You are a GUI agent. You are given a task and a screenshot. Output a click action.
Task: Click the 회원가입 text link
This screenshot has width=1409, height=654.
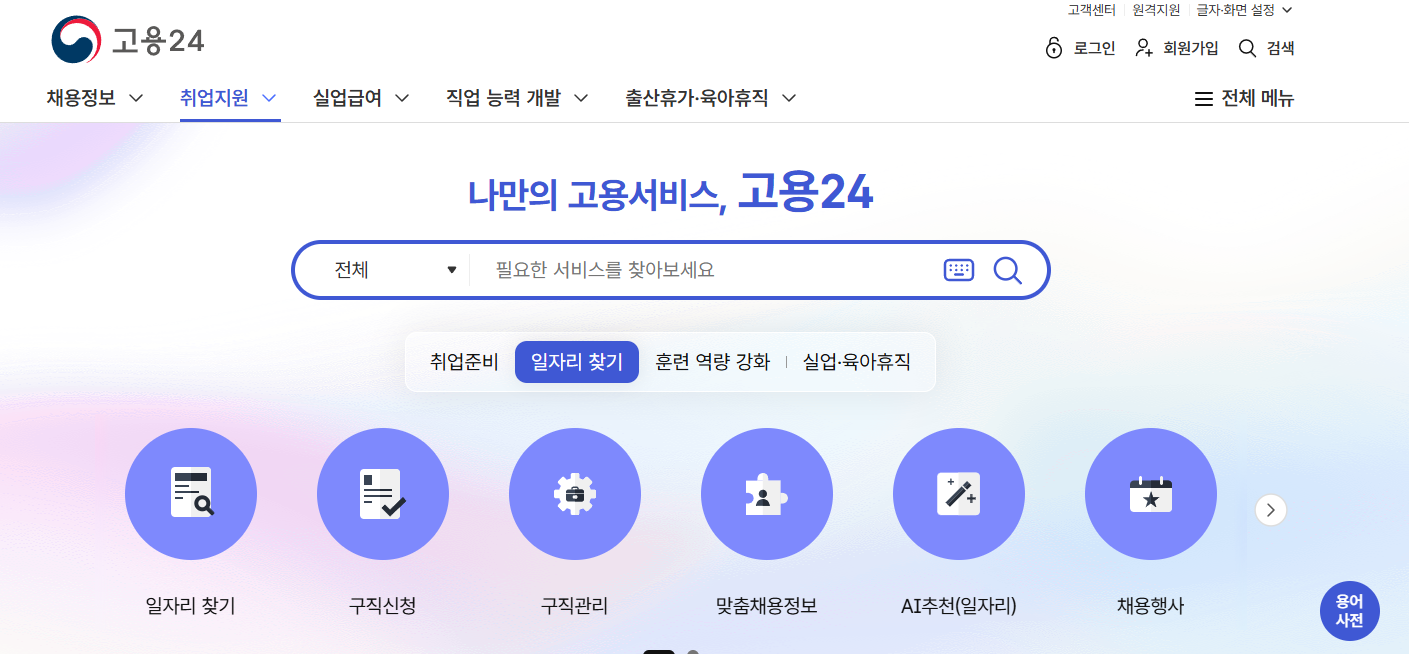coord(1191,48)
